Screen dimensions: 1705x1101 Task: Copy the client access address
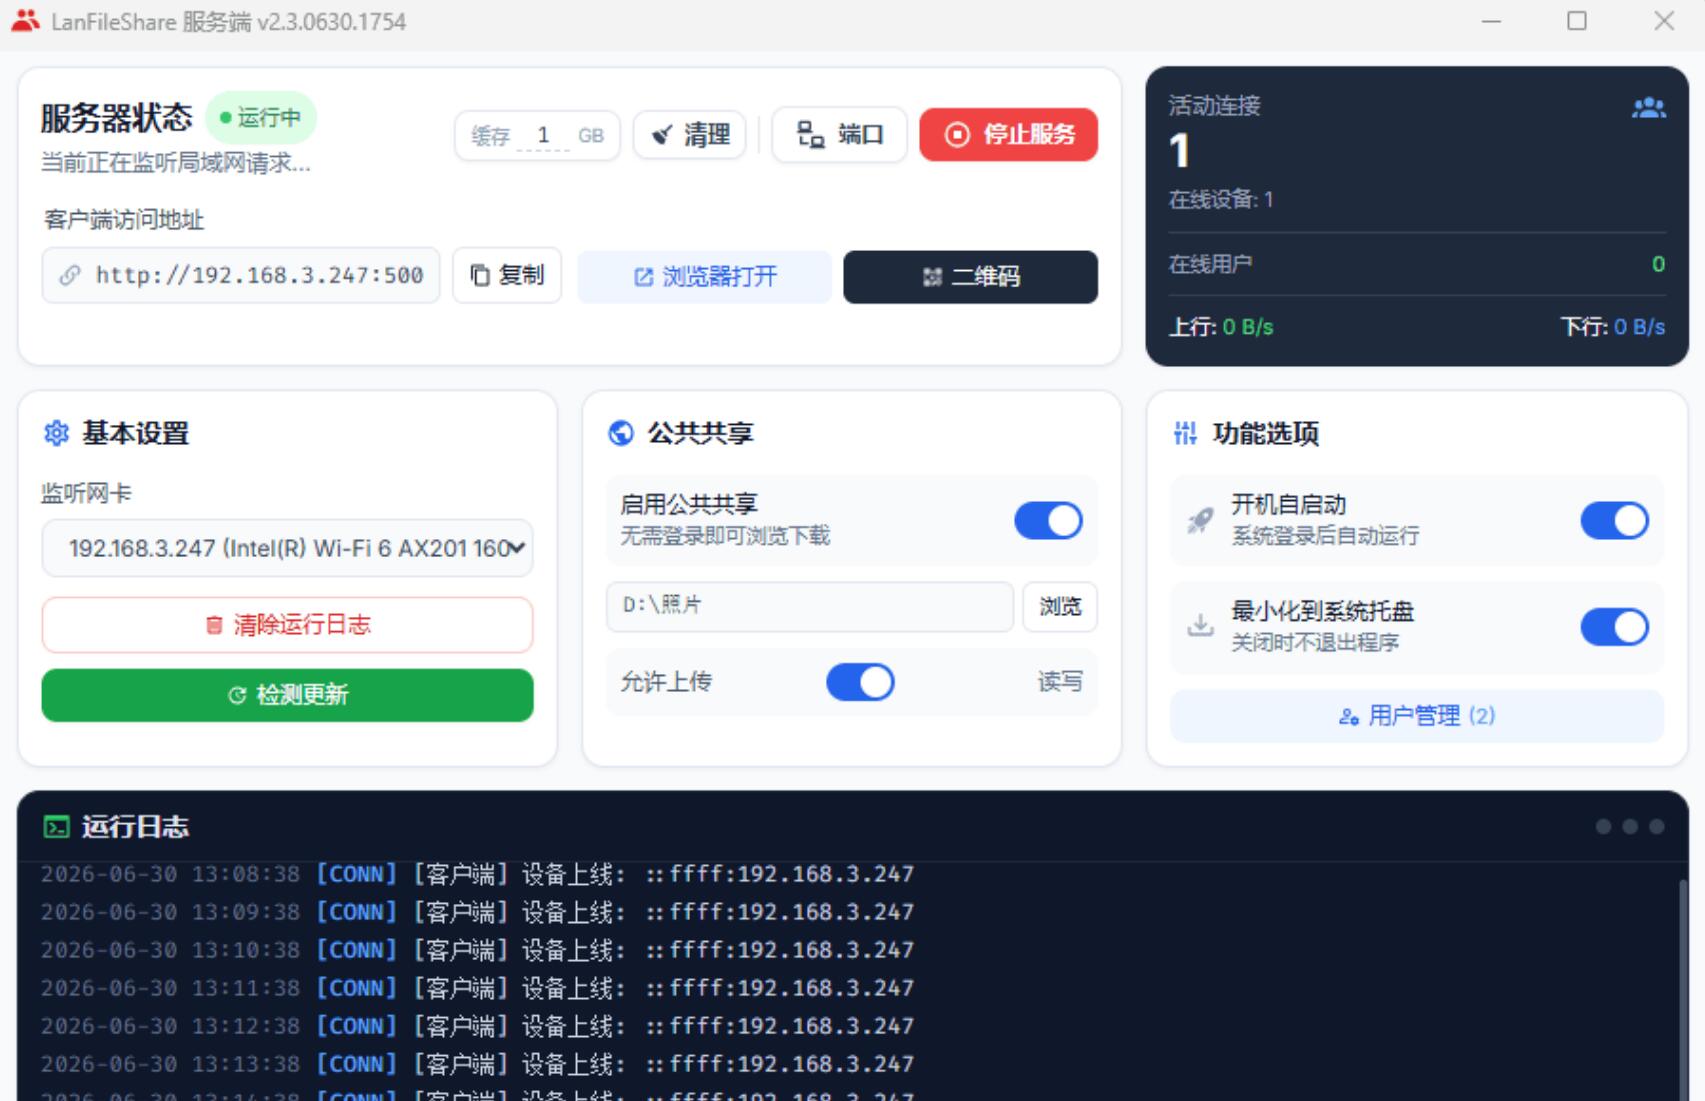[507, 275]
